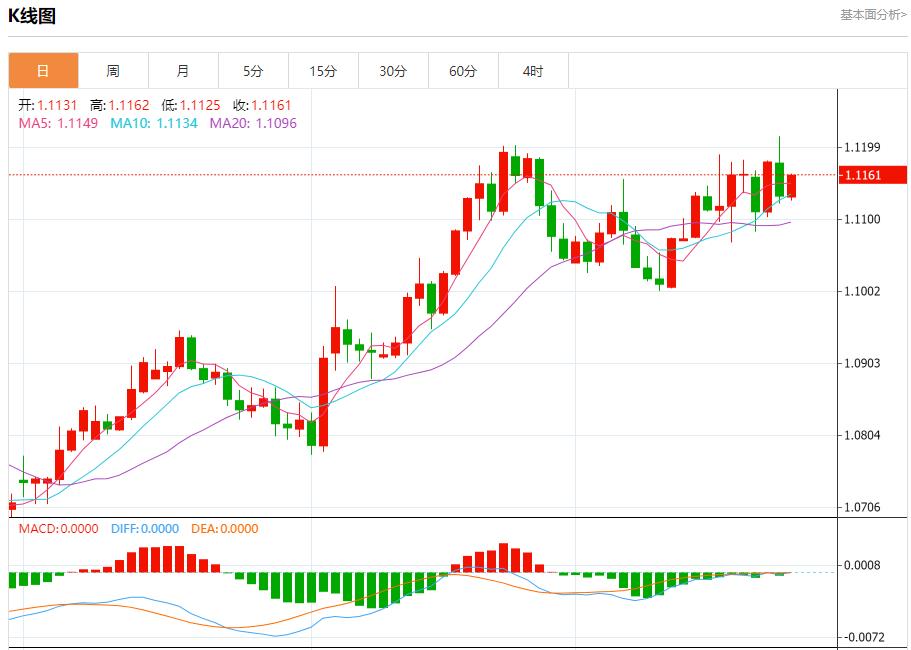Switch to the 月 monthly tab
The image size is (911, 650).
pyautogui.click(x=183, y=71)
